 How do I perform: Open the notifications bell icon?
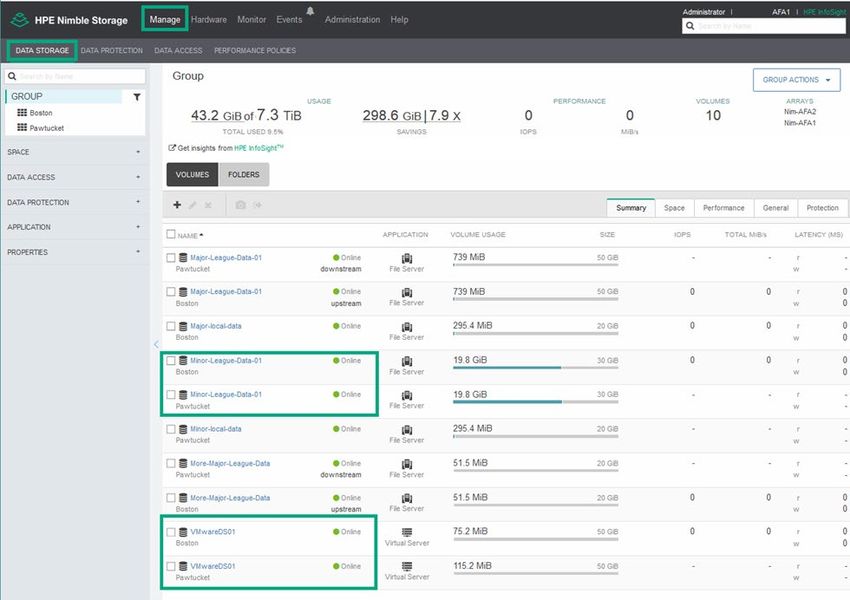click(x=310, y=11)
